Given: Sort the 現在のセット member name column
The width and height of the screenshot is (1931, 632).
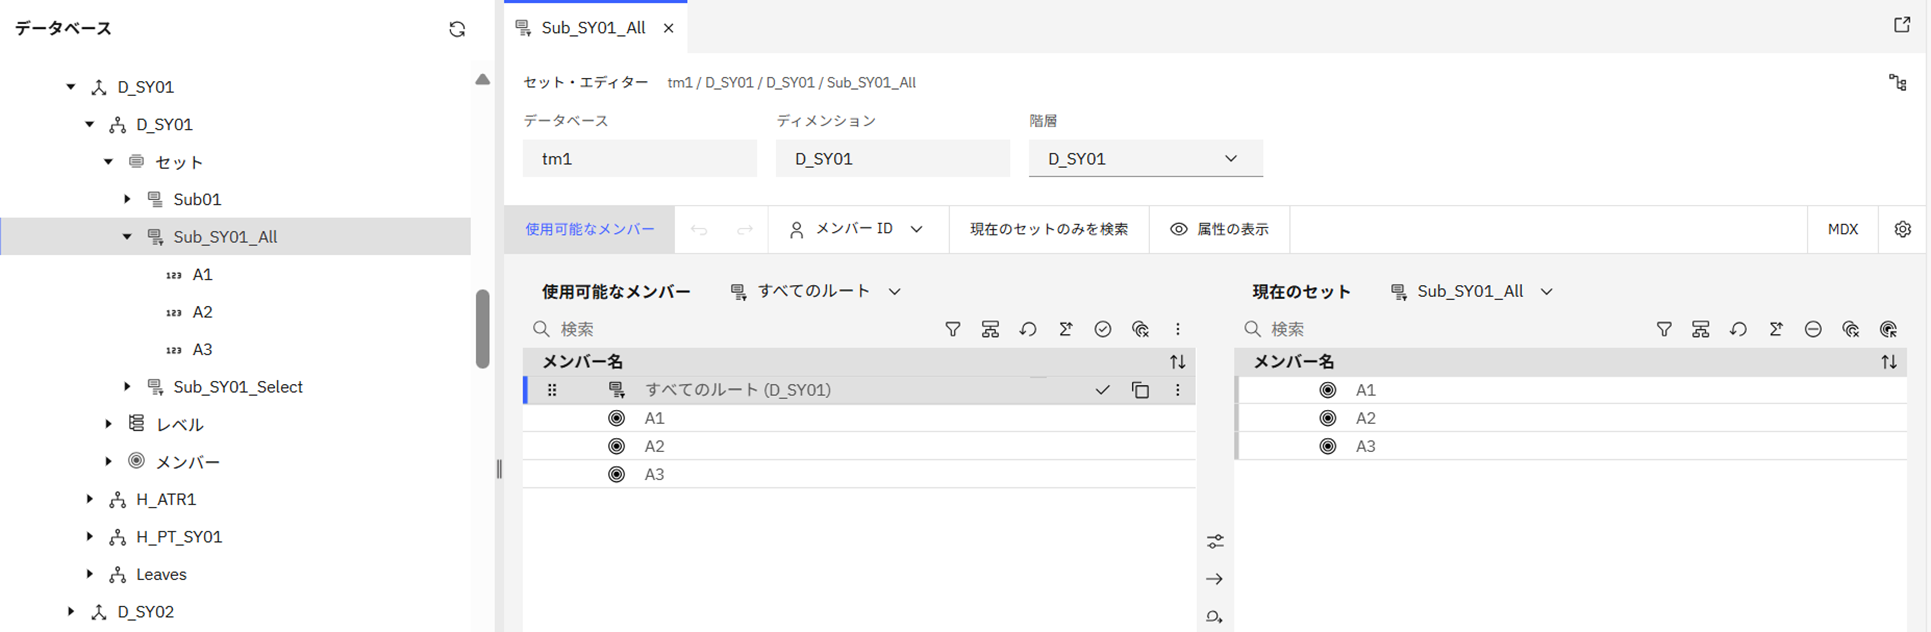Looking at the screenshot, I should 1889,362.
